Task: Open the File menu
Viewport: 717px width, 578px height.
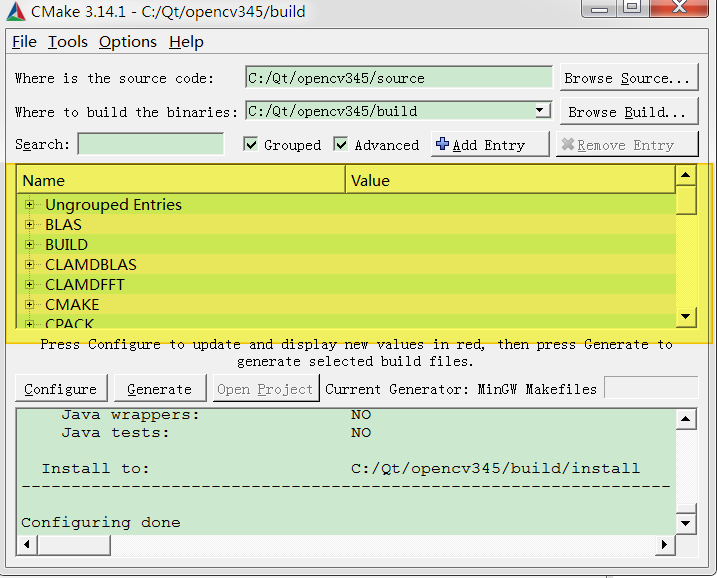Action: 24,42
